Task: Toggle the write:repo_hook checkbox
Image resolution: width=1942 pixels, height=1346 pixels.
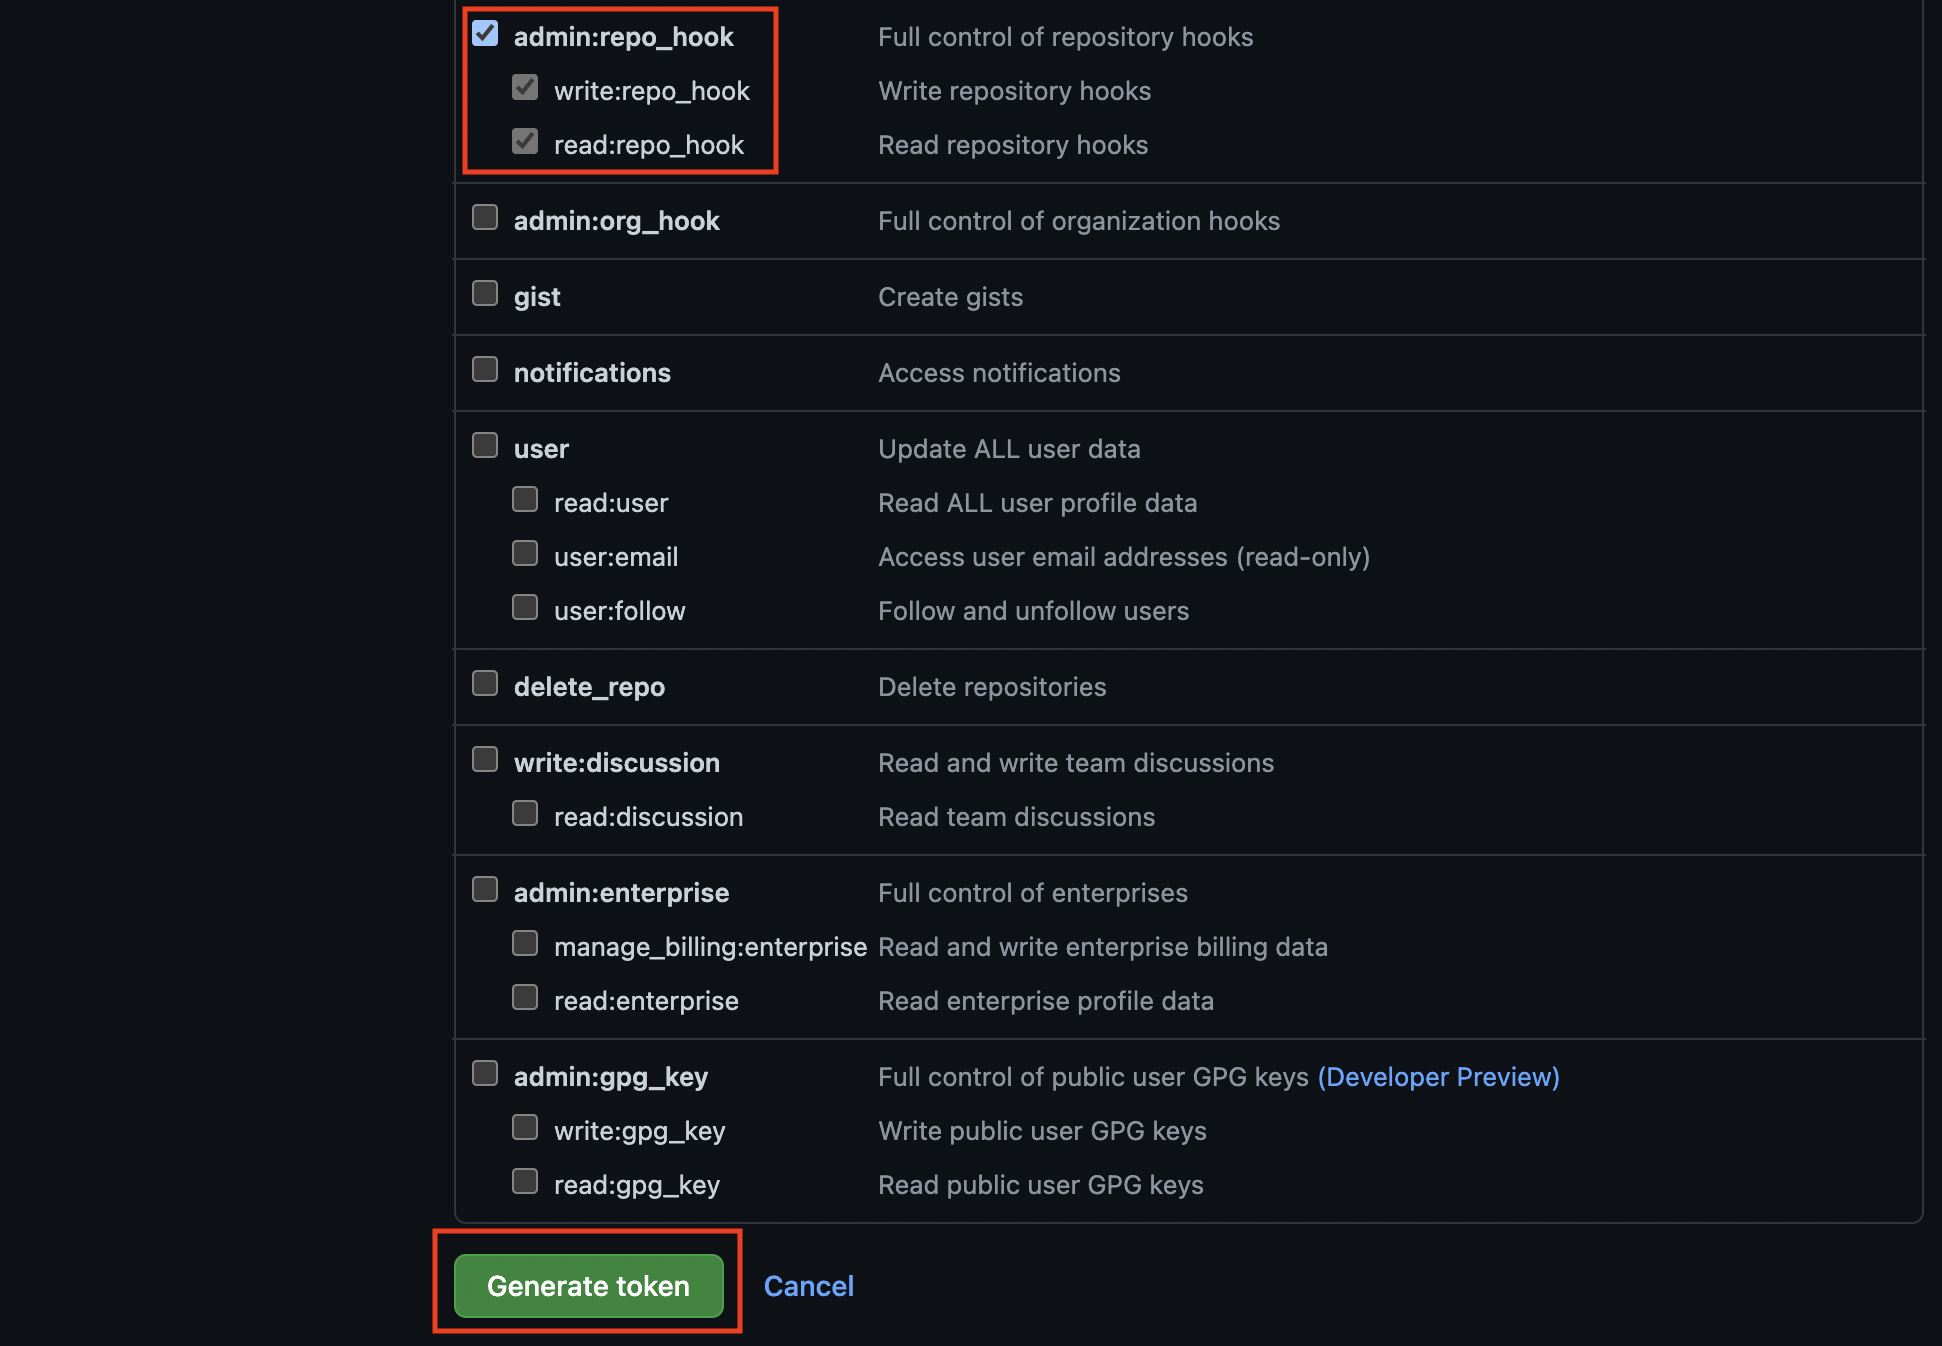Action: click(x=525, y=88)
